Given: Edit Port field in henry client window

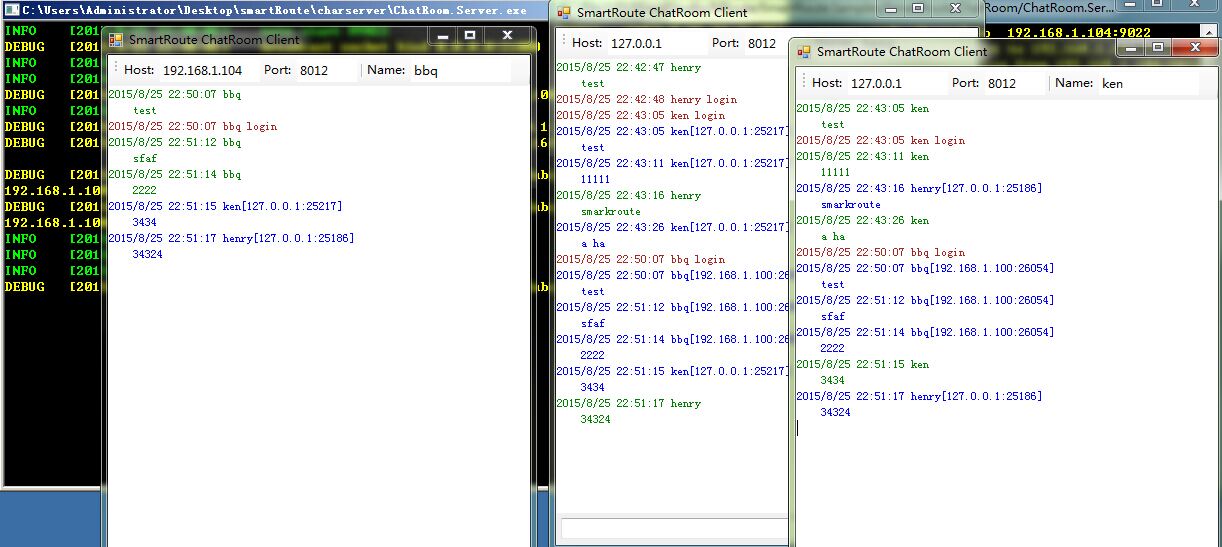Looking at the screenshot, I should (765, 43).
